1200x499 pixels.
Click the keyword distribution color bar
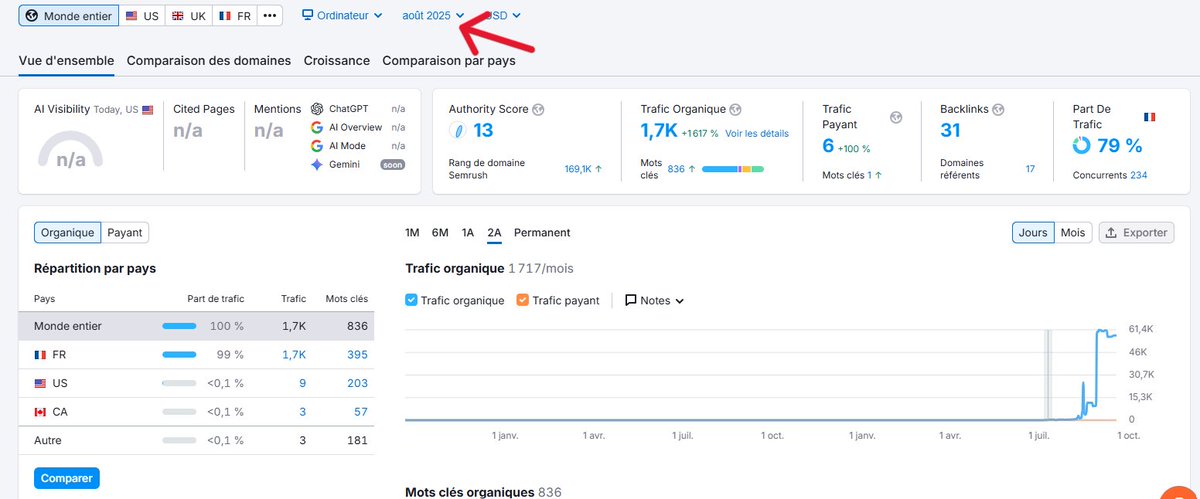(733, 169)
